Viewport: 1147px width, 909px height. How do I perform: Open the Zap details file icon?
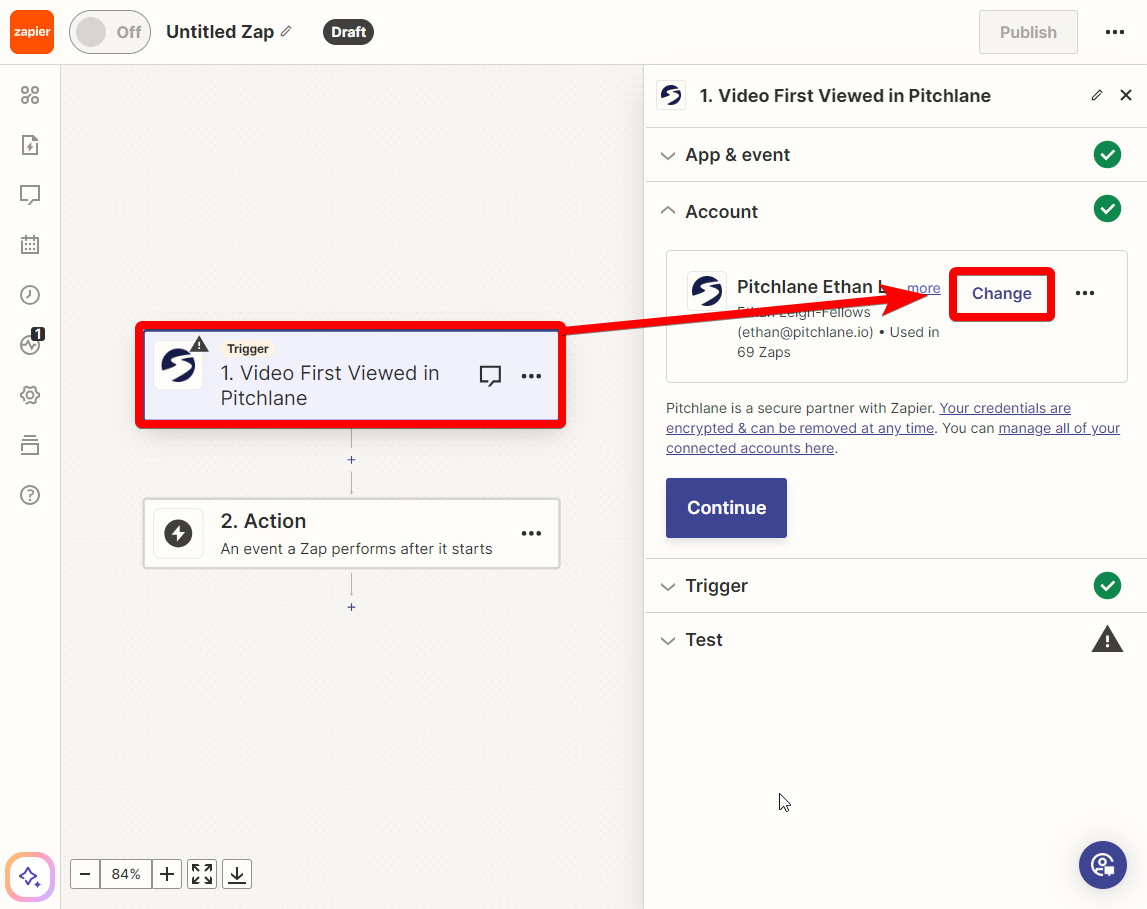point(30,145)
